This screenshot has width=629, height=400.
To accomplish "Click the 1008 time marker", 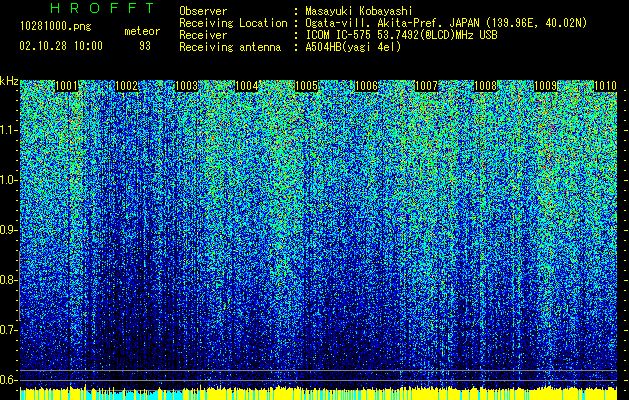I will pos(485,86).
